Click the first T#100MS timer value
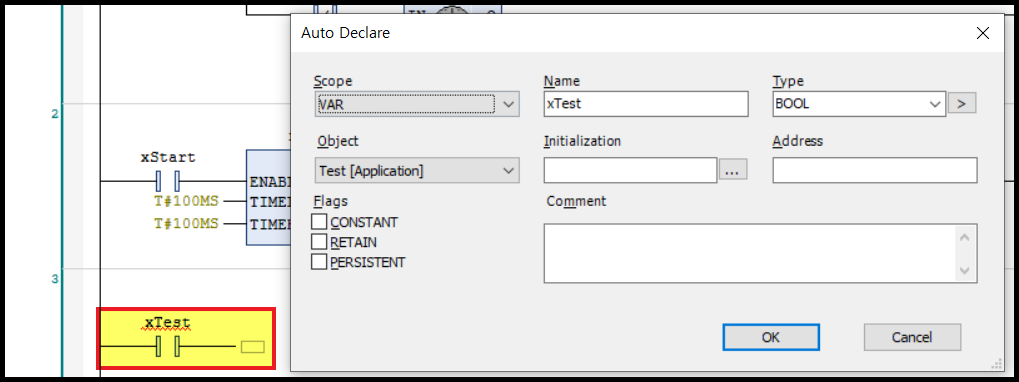The width and height of the screenshot is (1019, 382). [x=186, y=201]
